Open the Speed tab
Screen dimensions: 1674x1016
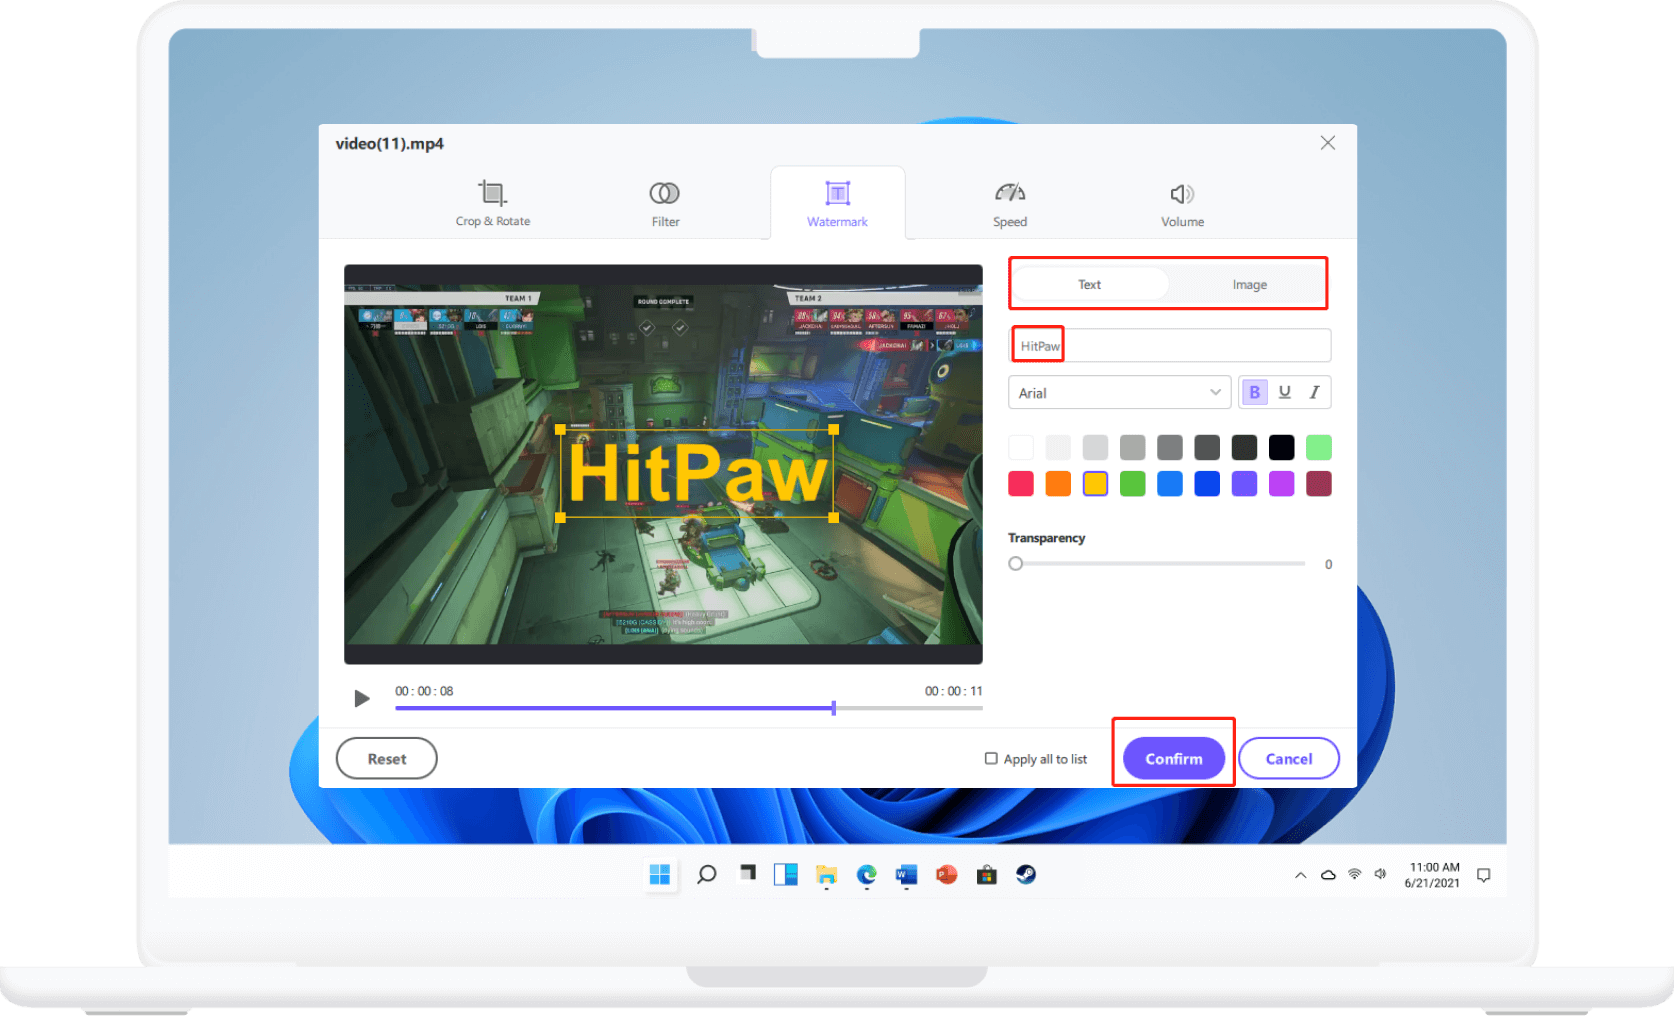pos(1010,204)
